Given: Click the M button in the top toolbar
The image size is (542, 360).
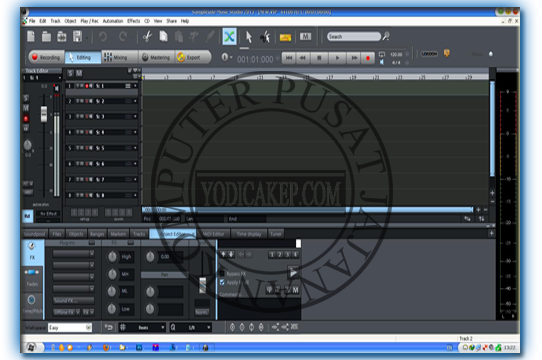Looking at the screenshot, I should (305, 37).
